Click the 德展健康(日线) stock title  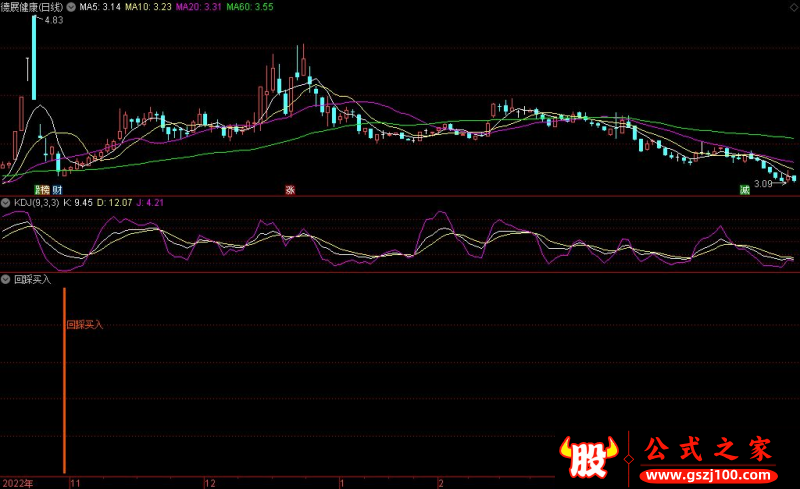(x=32, y=7)
